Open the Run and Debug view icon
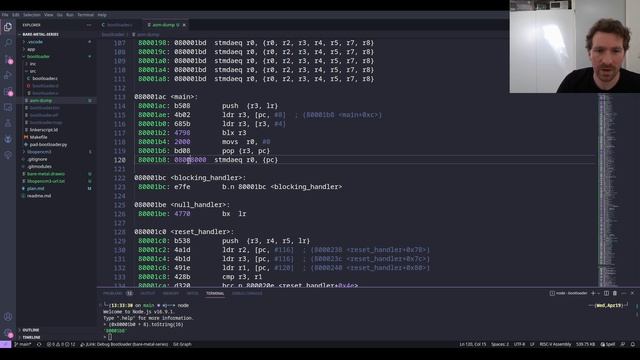 (8, 75)
